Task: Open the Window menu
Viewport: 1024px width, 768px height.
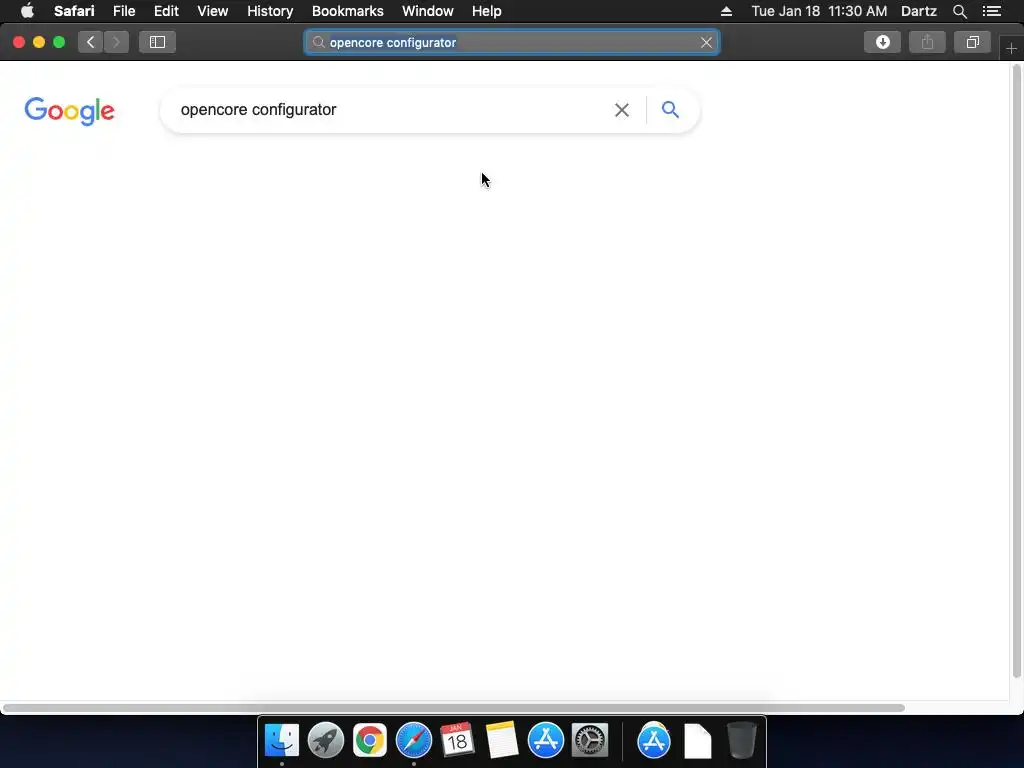Action: click(428, 11)
